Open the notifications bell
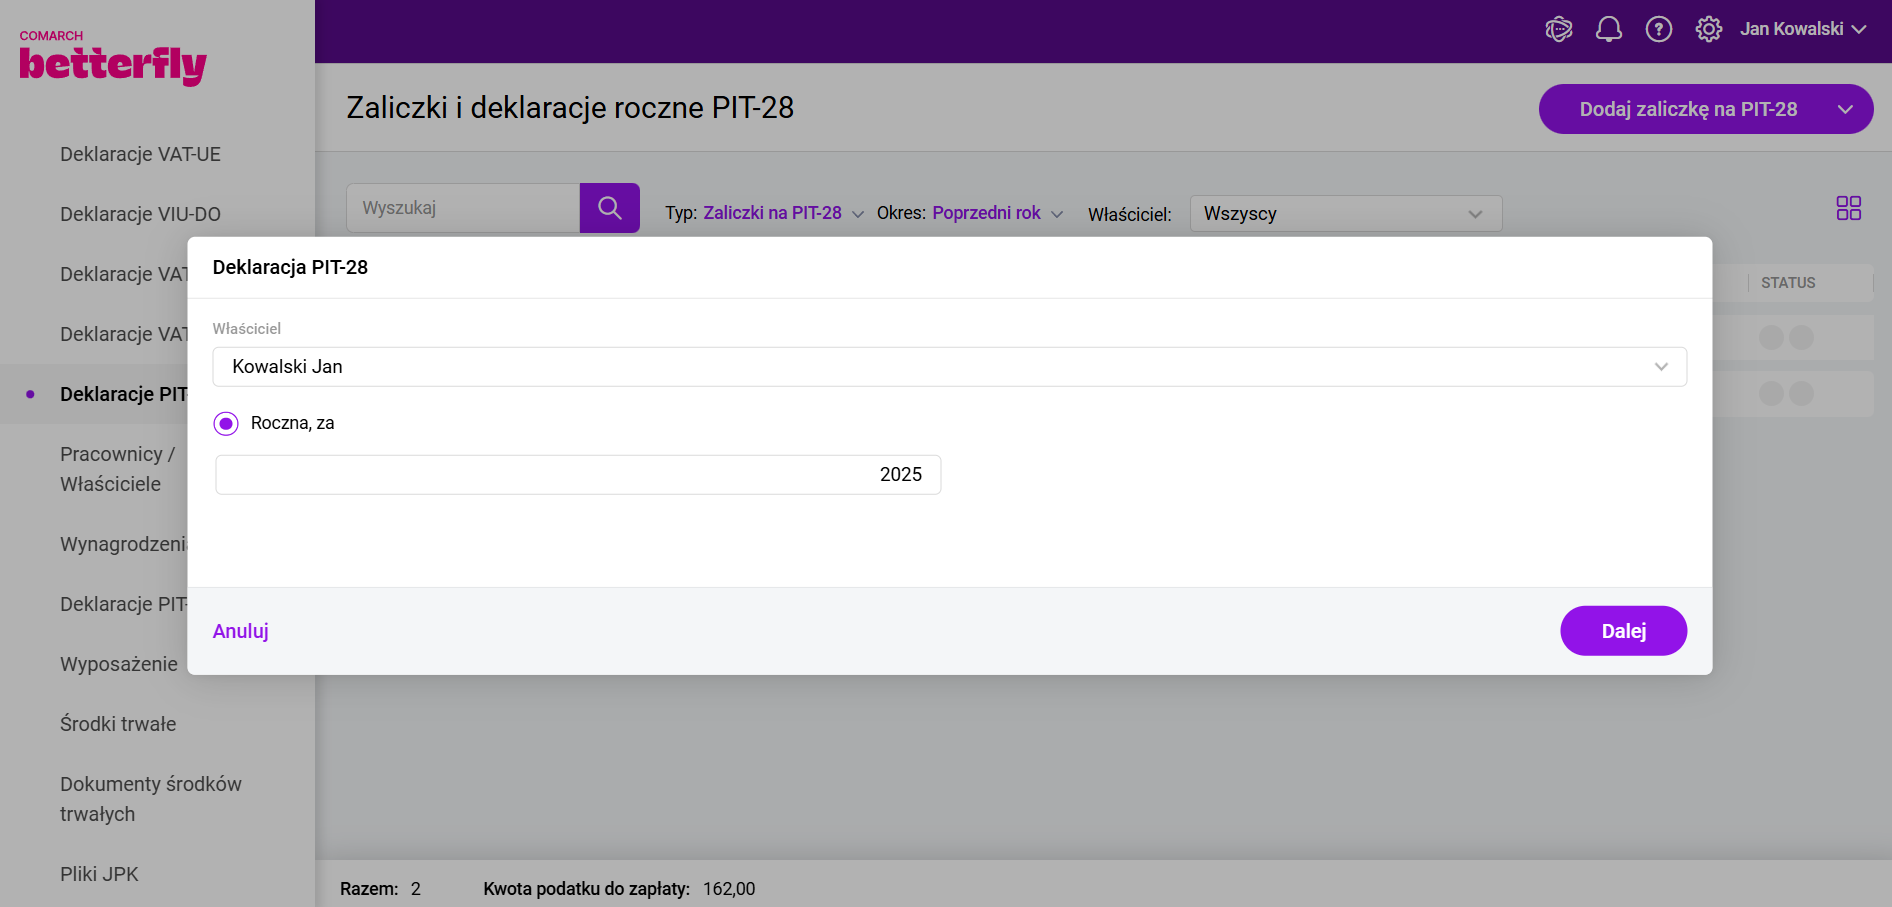This screenshot has height=907, width=1892. [x=1608, y=30]
